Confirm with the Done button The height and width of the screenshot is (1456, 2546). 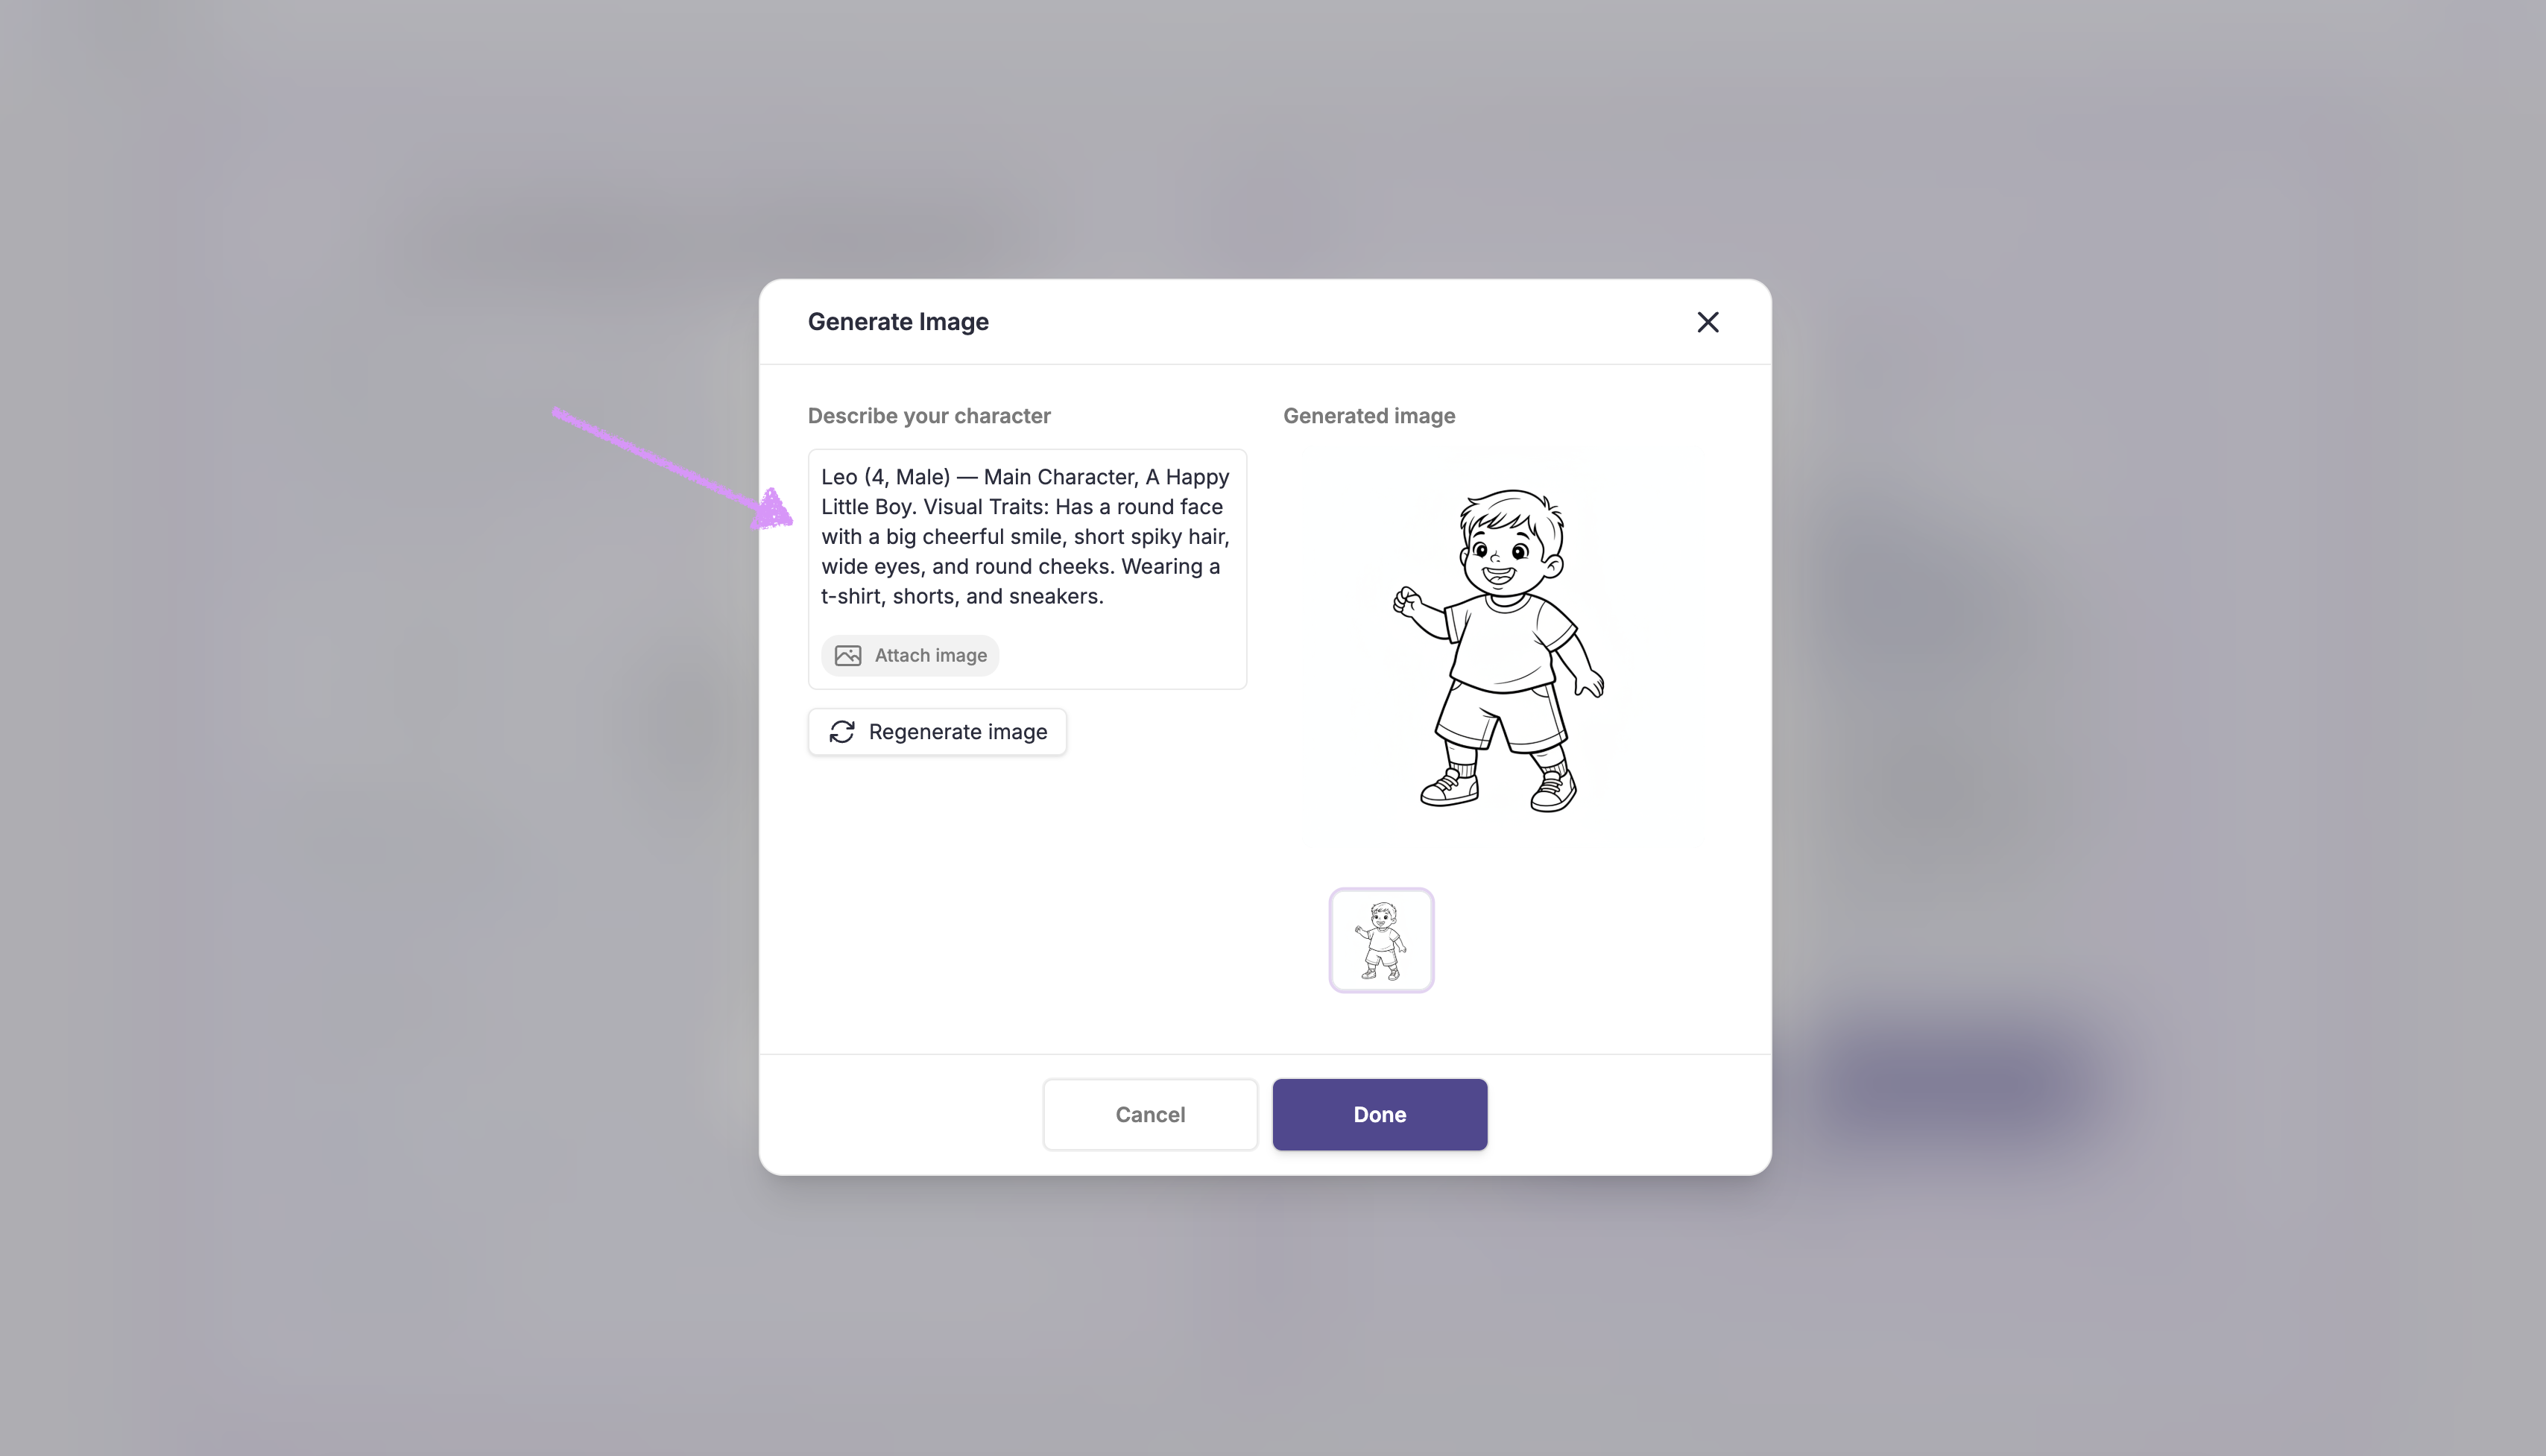tap(1380, 1114)
